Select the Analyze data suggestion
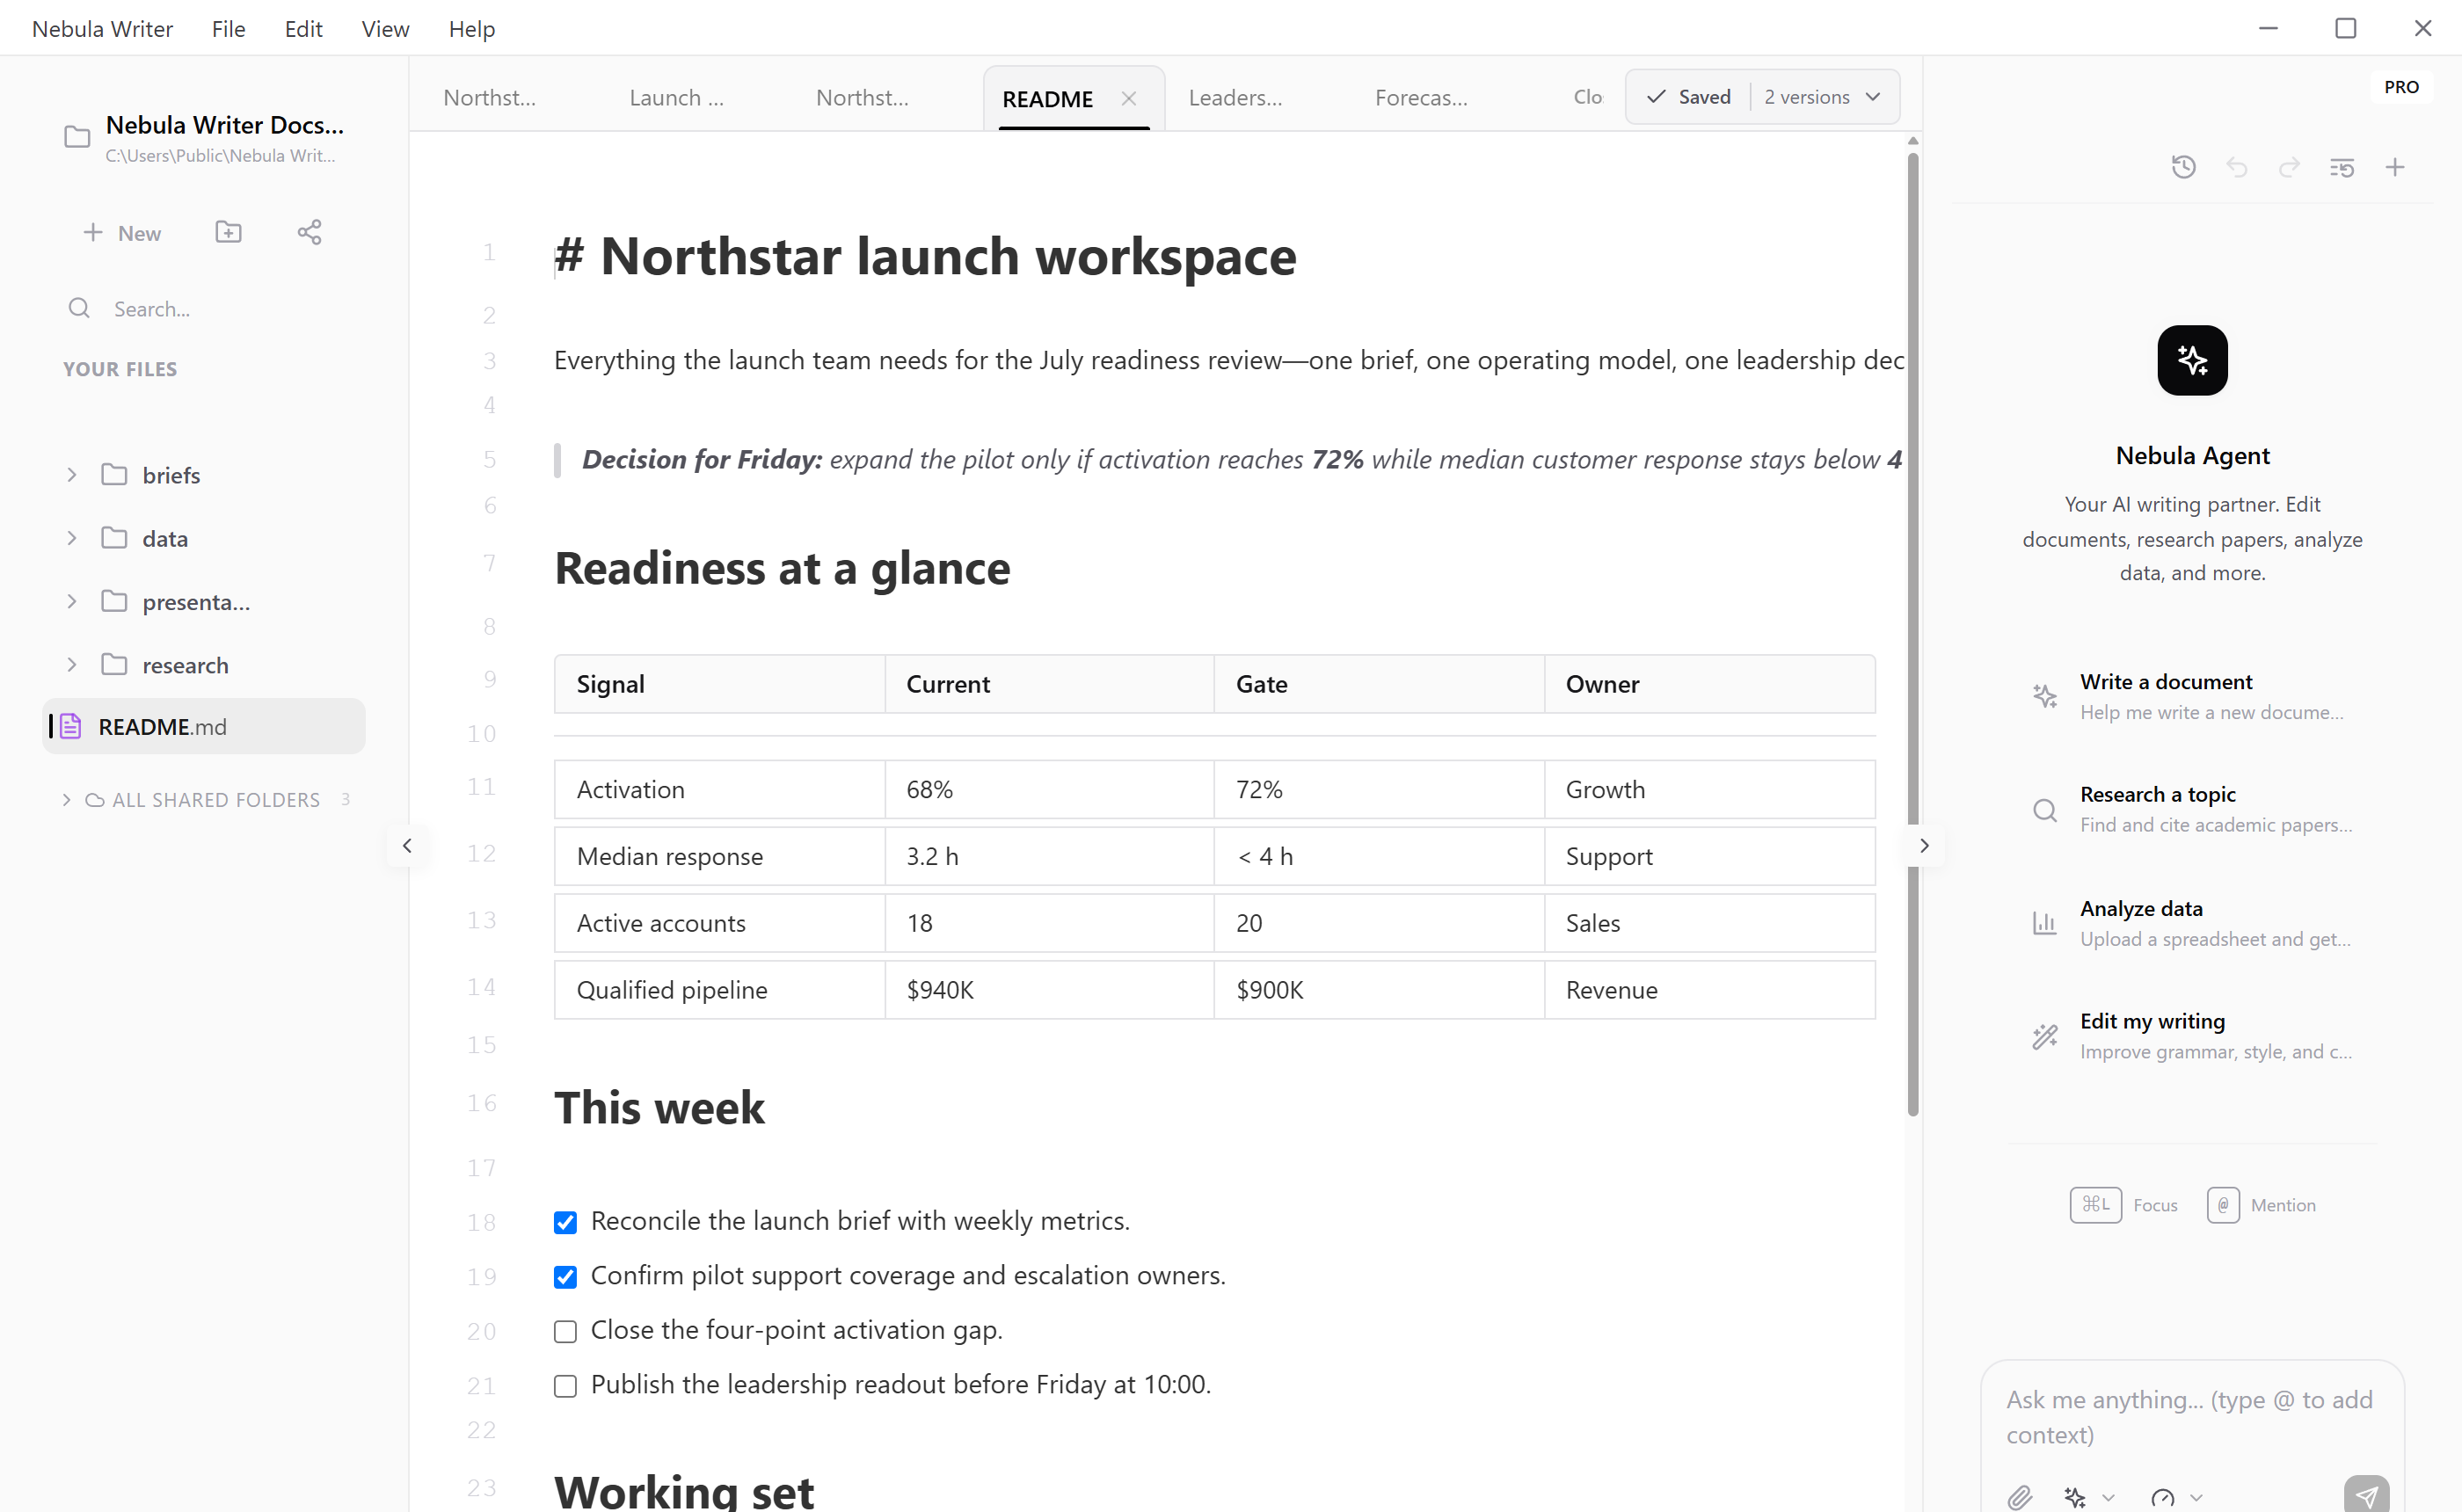This screenshot has height=1512, width=2462. coord(2192,923)
